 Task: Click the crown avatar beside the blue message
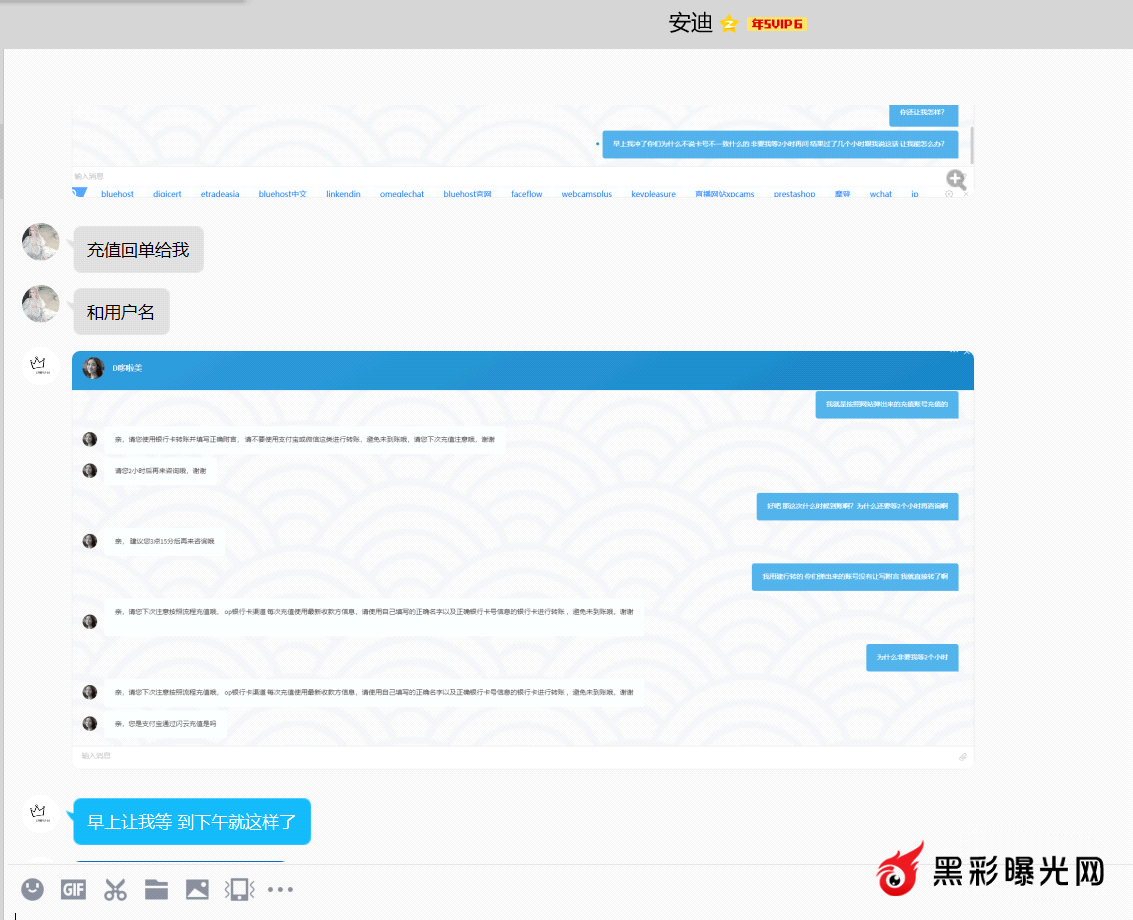(x=41, y=813)
